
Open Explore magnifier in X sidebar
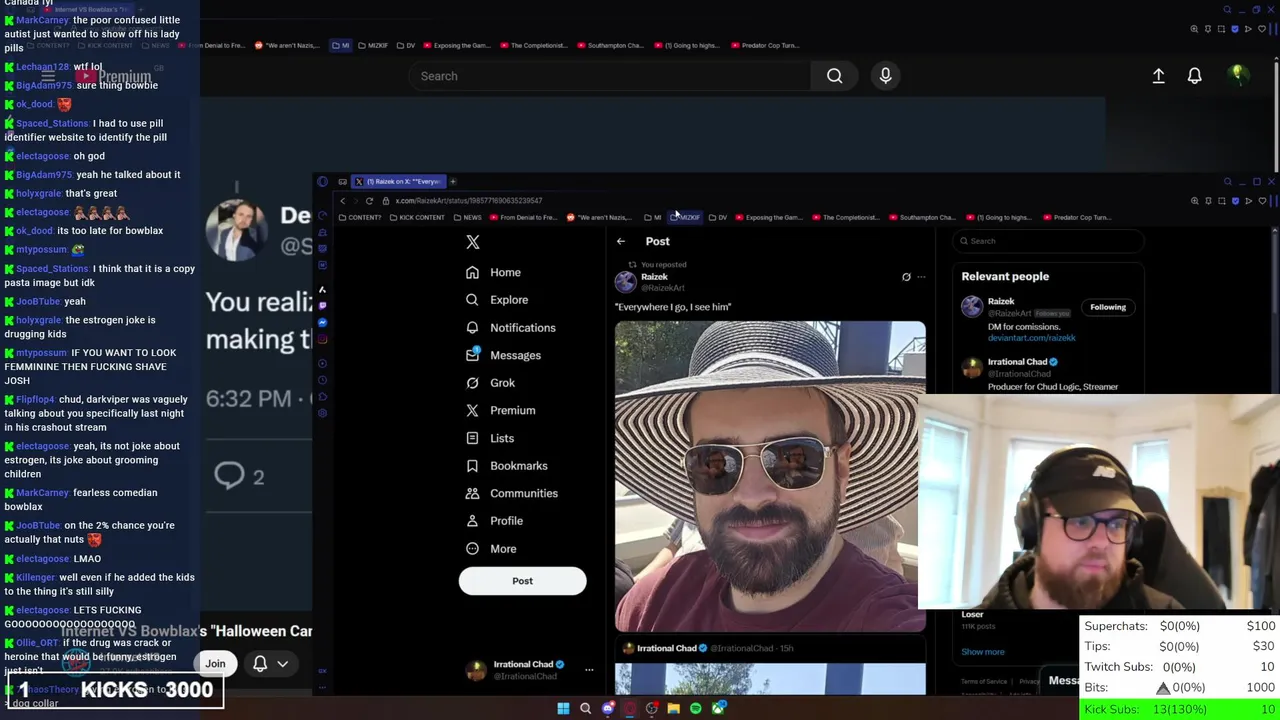coord(472,300)
